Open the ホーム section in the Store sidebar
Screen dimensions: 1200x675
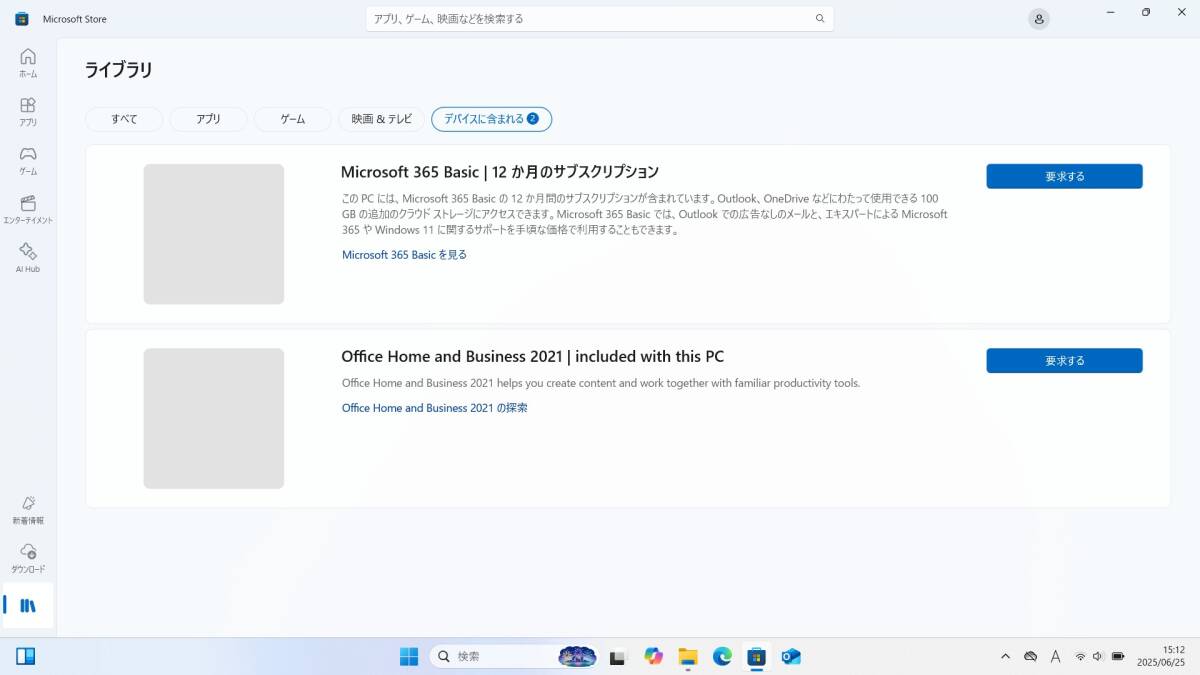coord(27,62)
